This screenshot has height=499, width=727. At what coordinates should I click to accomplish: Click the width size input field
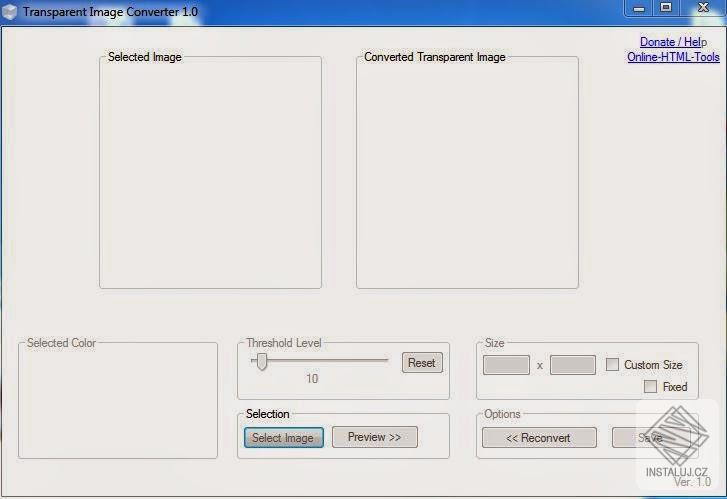[506, 365]
